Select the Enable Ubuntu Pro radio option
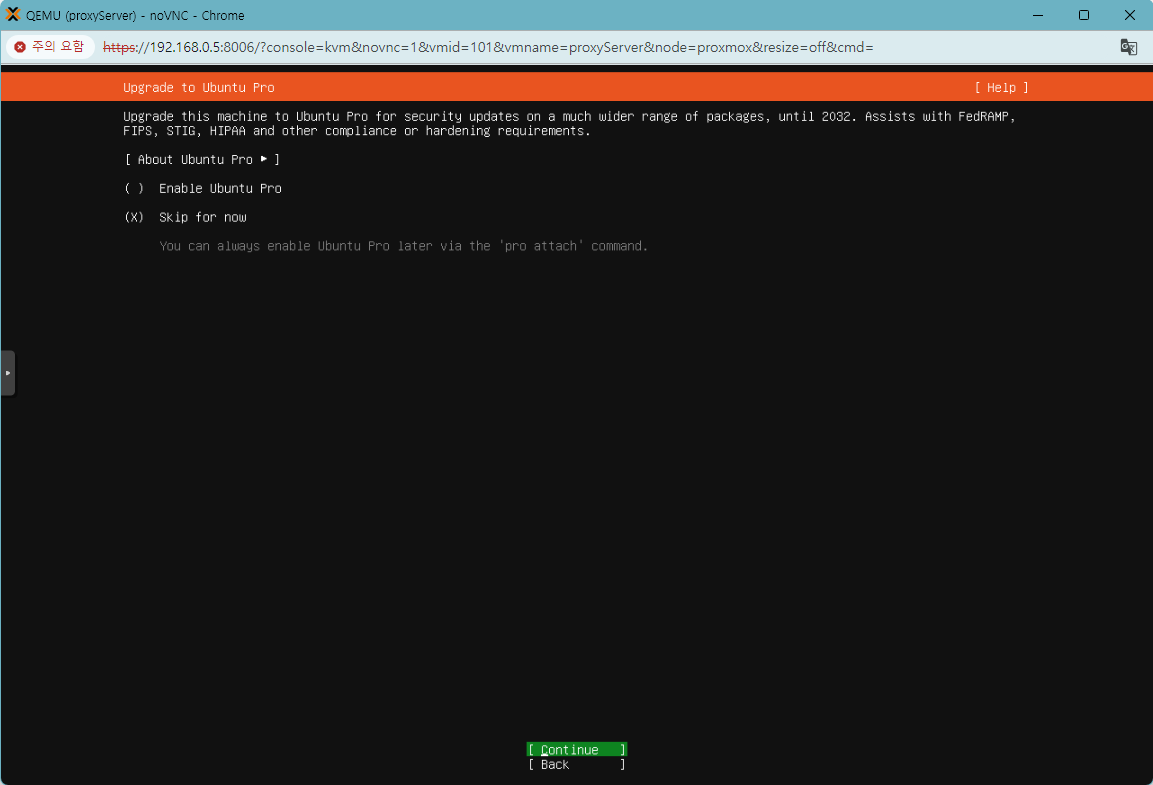Viewport: 1153px width, 785px height. click(203, 188)
